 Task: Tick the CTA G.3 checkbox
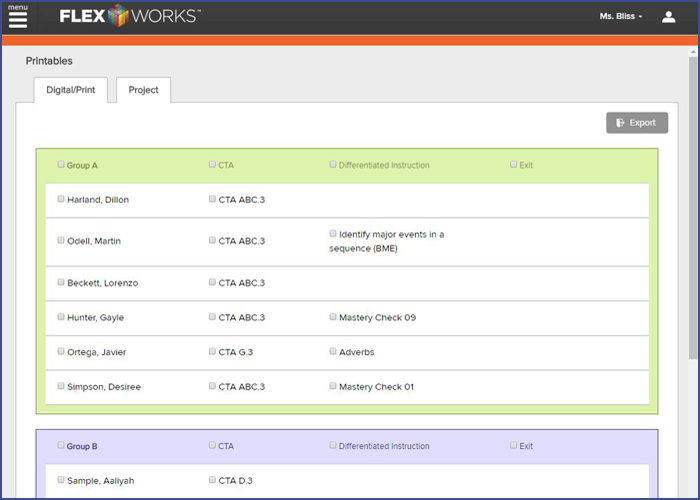[212, 351]
